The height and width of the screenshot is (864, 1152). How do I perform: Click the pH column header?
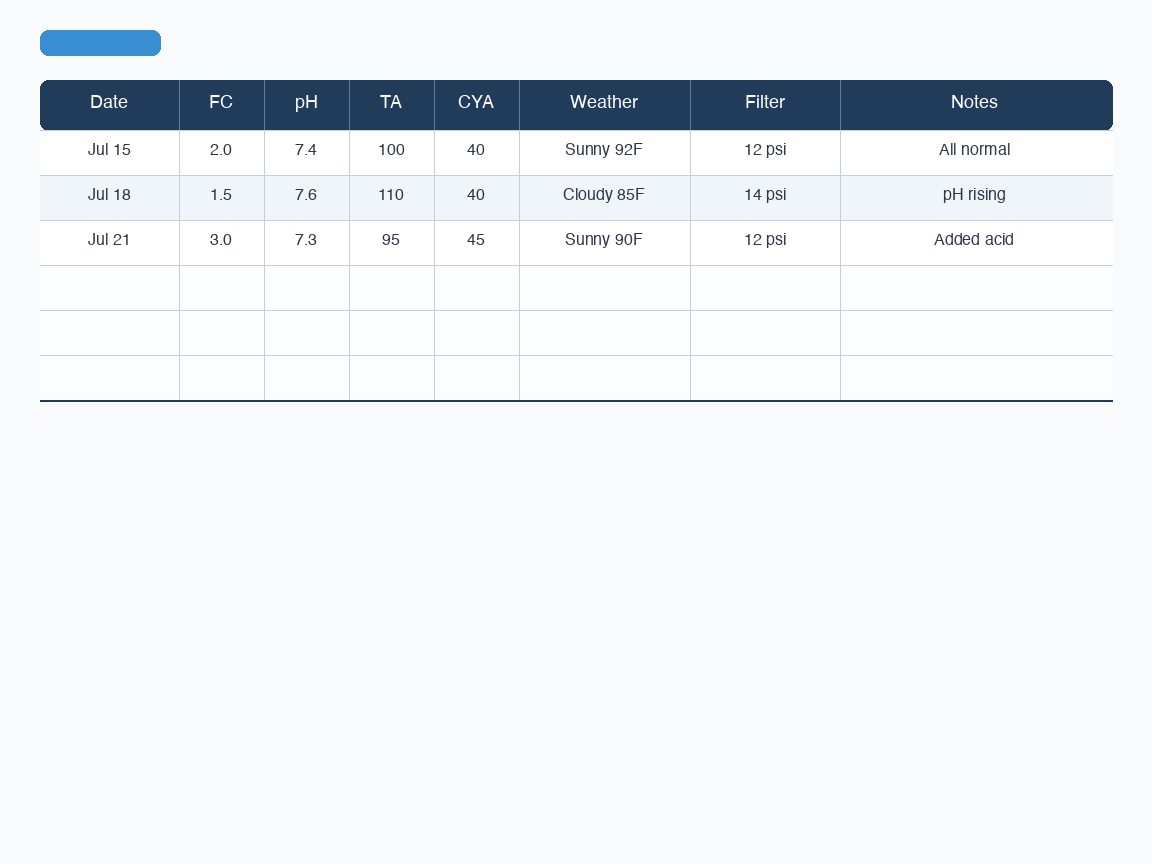pos(307,105)
